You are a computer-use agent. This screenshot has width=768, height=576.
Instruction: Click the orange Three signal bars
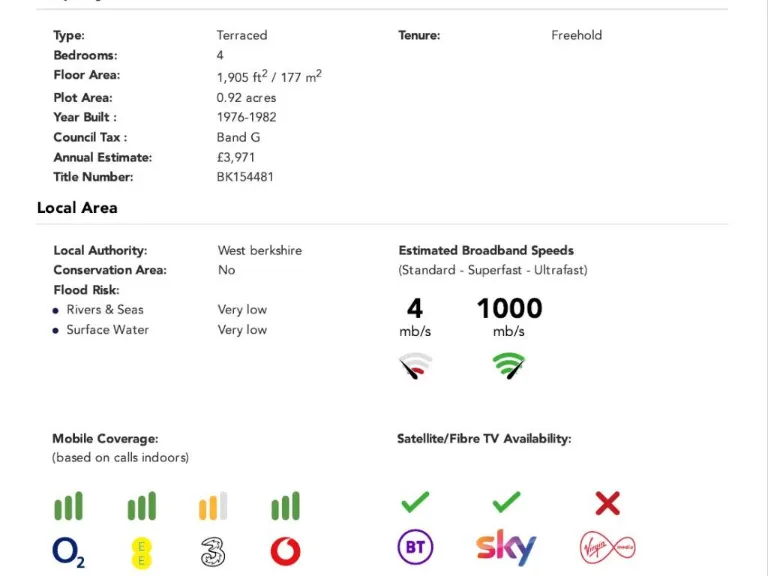click(x=213, y=507)
